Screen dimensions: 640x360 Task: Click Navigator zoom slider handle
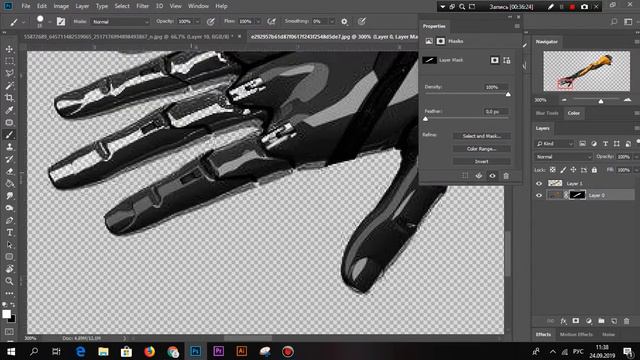point(601,100)
